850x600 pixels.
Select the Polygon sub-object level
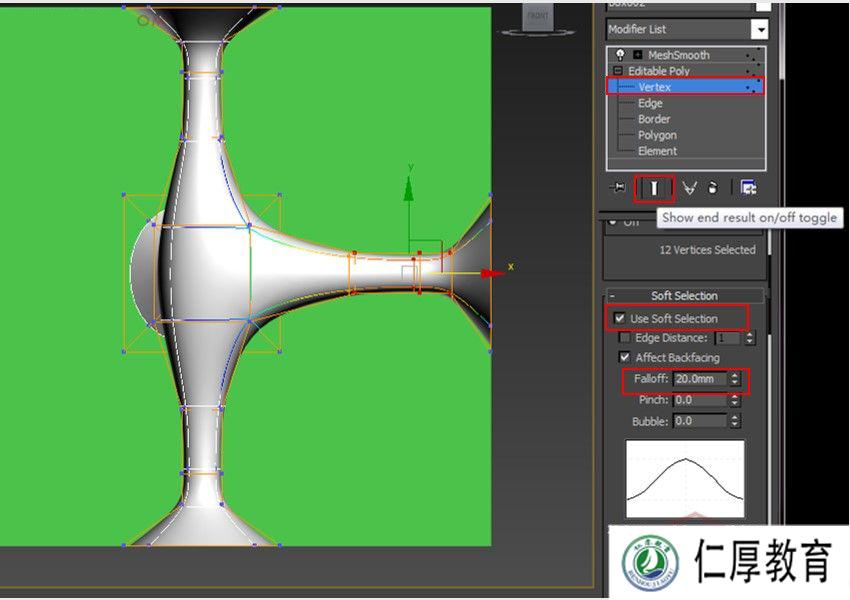tap(656, 135)
